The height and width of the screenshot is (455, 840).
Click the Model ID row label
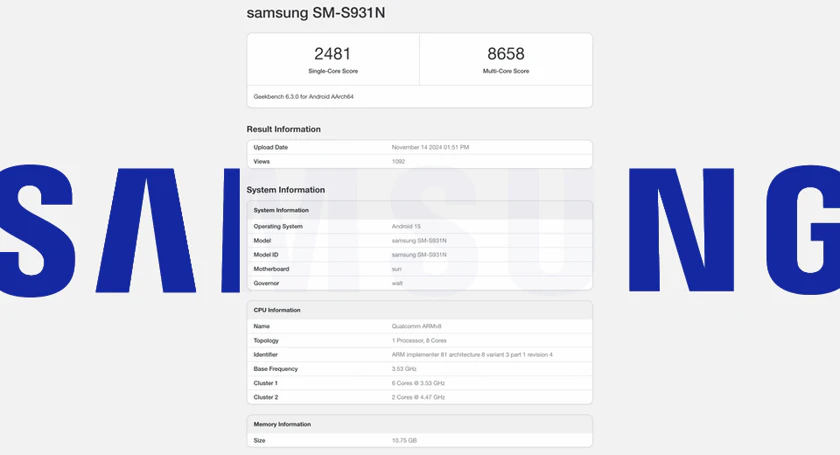[x=266, y=255]
